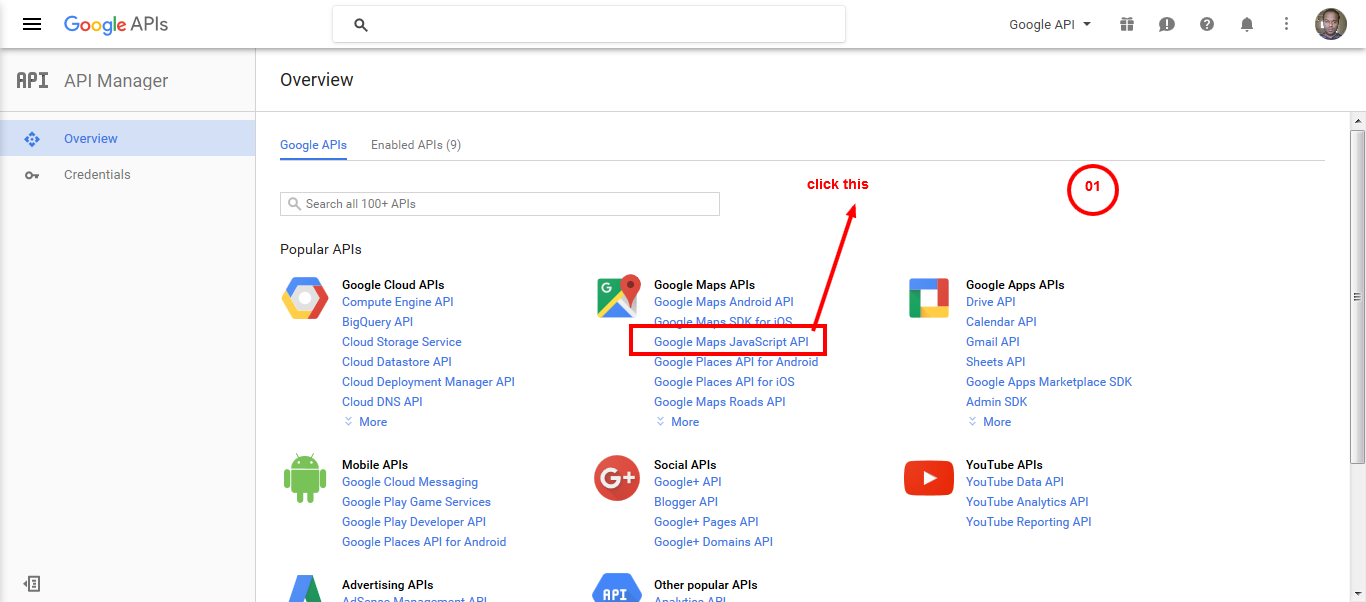Image resolution: width=1366 pixels, height=602 pixels.
Task: Click the Google Maps APIs icon
Action: click(618, 297)
